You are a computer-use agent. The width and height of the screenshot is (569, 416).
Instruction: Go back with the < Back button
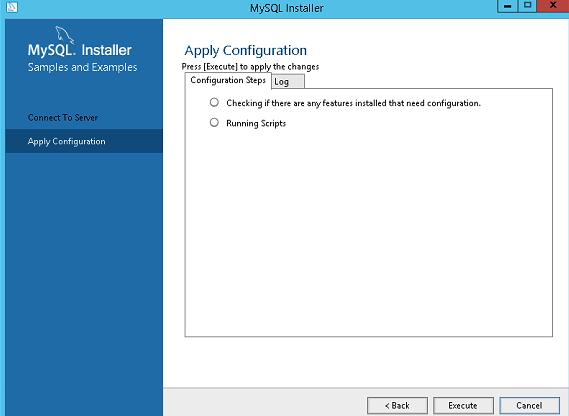[397, 405]
